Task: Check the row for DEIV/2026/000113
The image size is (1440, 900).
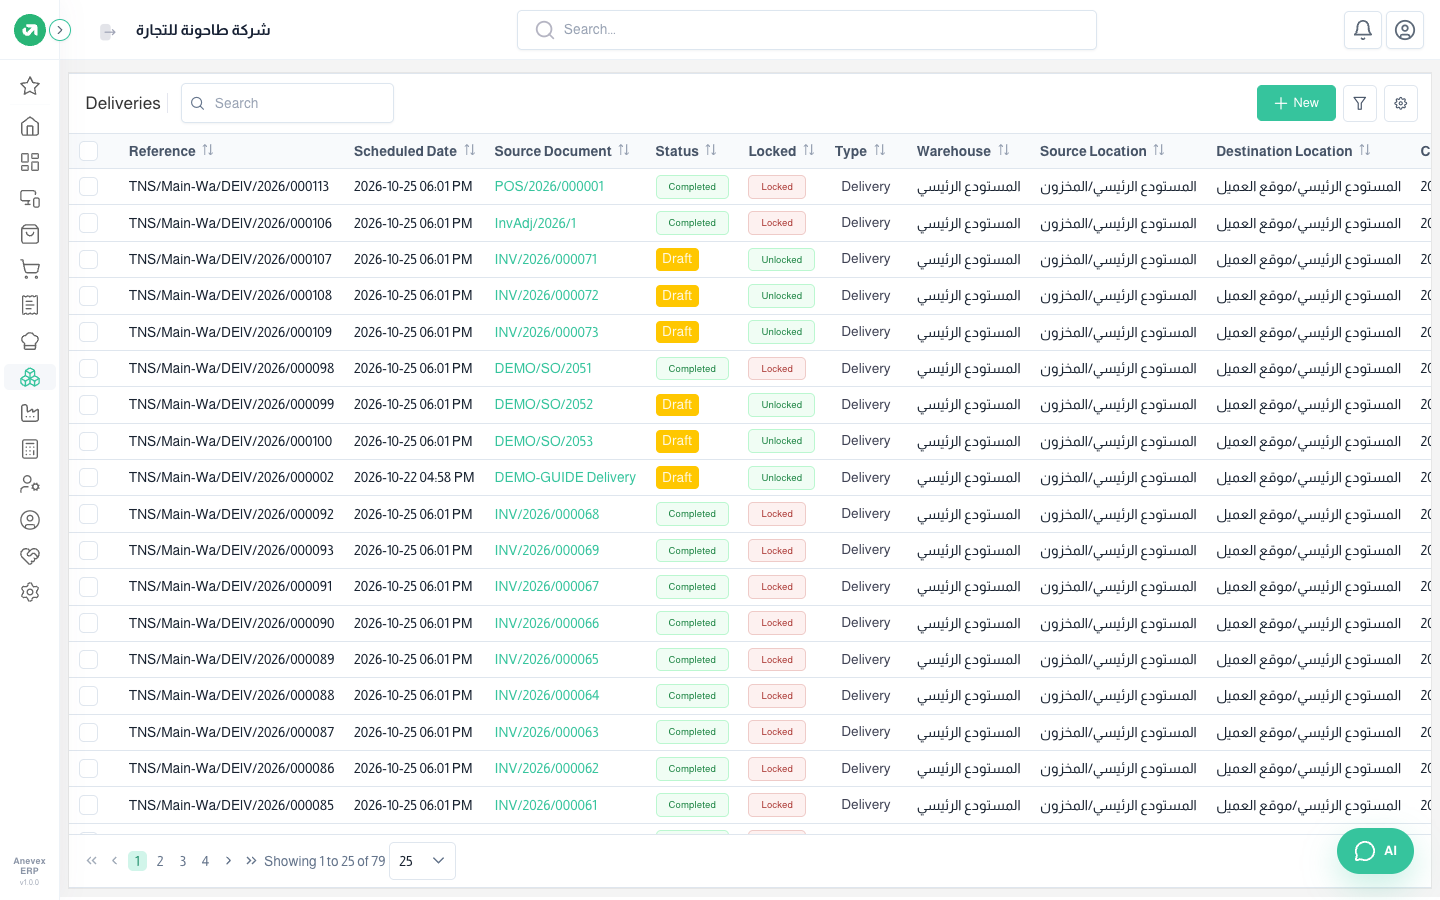Action: click(x=89, y=187)
